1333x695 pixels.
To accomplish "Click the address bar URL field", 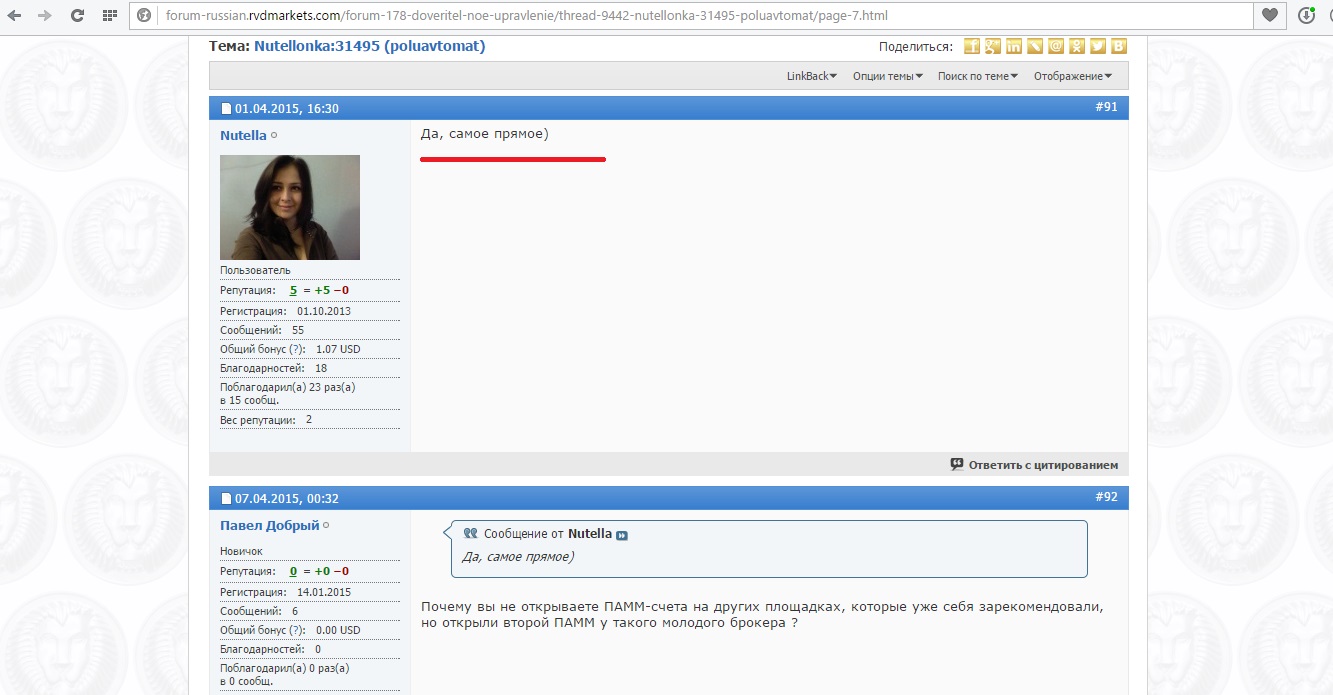I will pos(700,16).
